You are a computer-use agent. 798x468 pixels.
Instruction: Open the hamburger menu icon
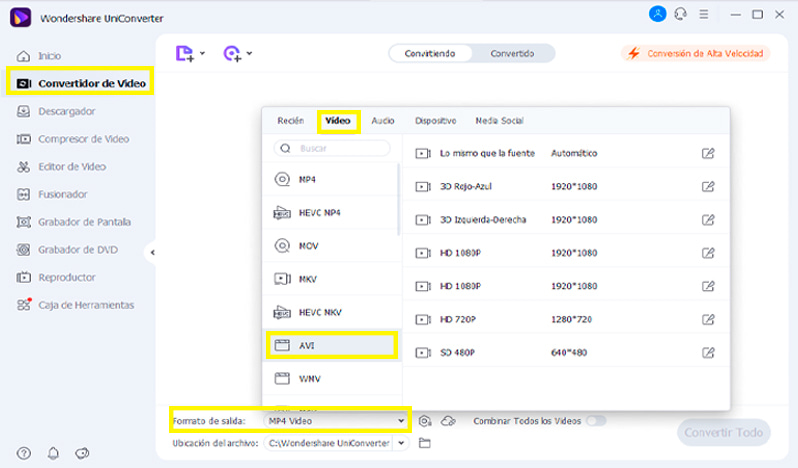click(x=704, y=14)
